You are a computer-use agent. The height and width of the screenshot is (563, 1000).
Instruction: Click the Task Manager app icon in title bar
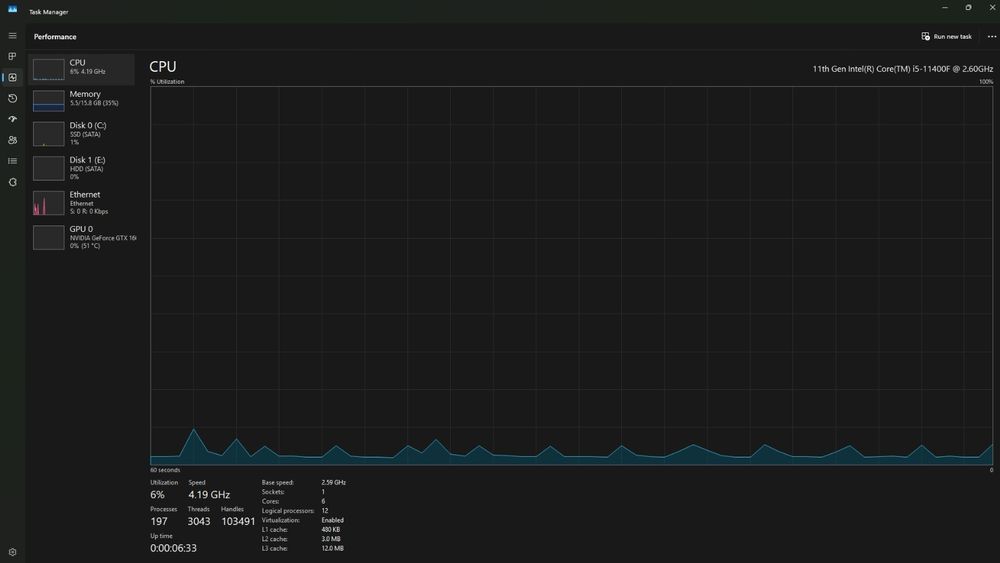(x=12, y=9)
